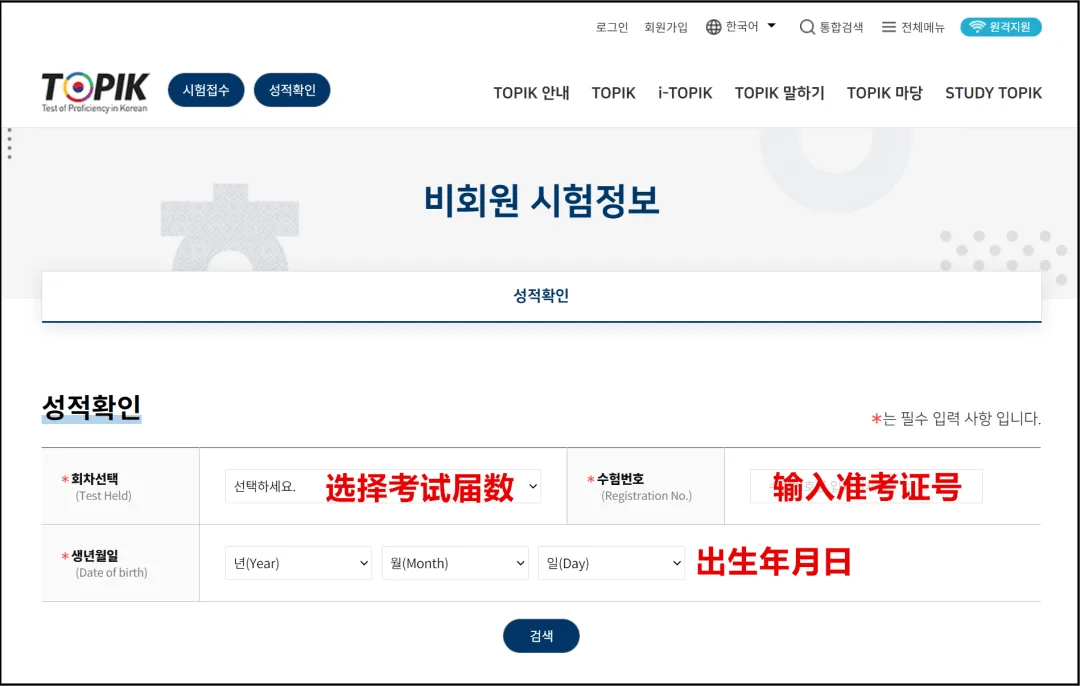The height and width of the screenshot is (686, 1080).
Task: Click the 회차선택 (Test Held) label
Action: [x=96, y=486]
